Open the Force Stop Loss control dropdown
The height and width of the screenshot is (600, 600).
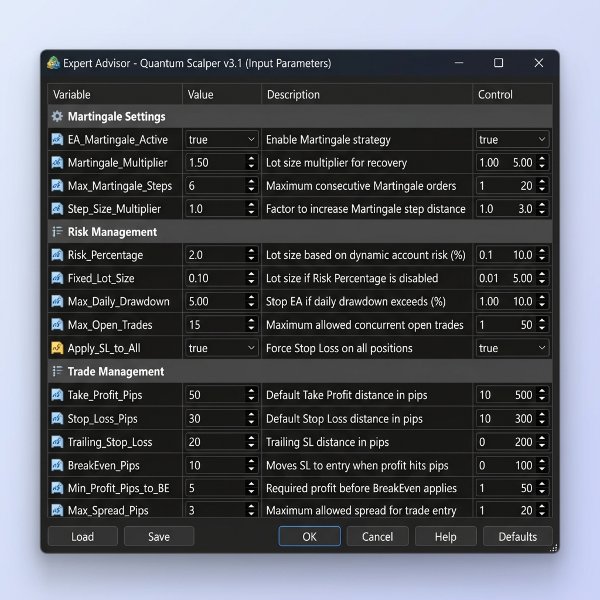coord(512,348)
